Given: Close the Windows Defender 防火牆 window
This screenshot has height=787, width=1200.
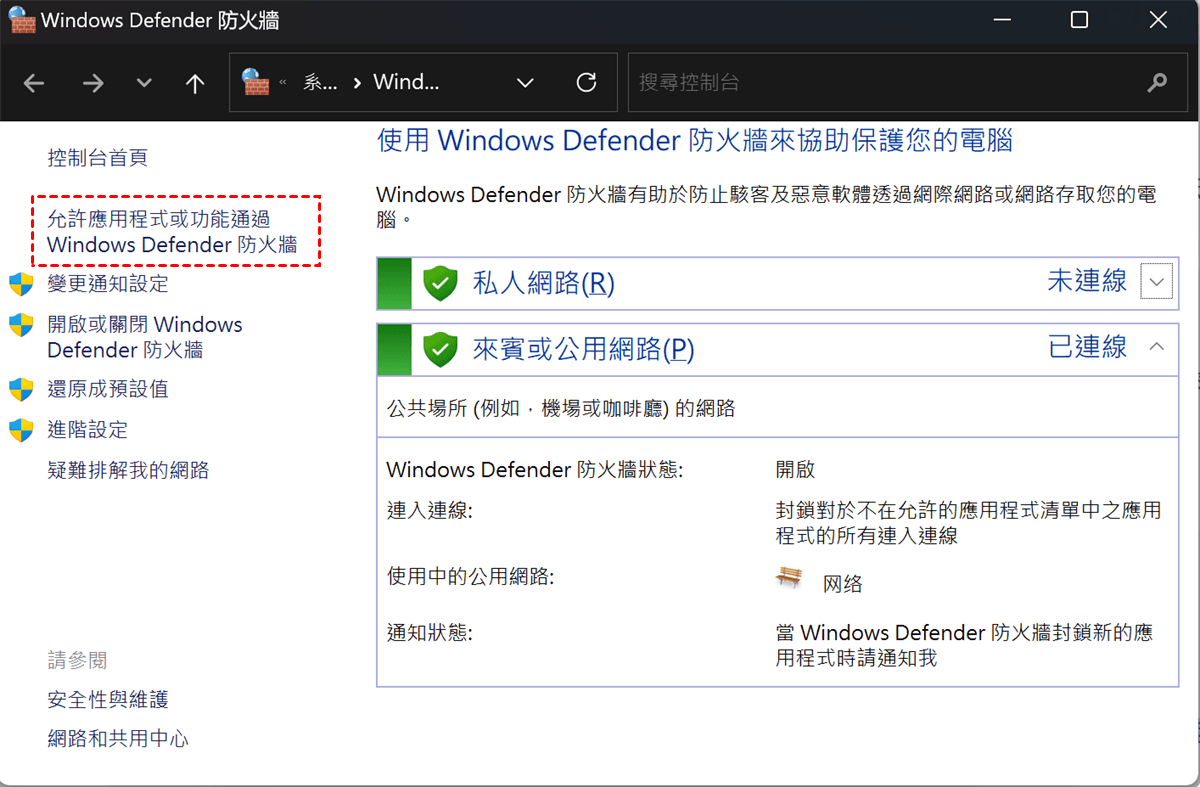Looking at the screenshot, I should [1158, 19].
